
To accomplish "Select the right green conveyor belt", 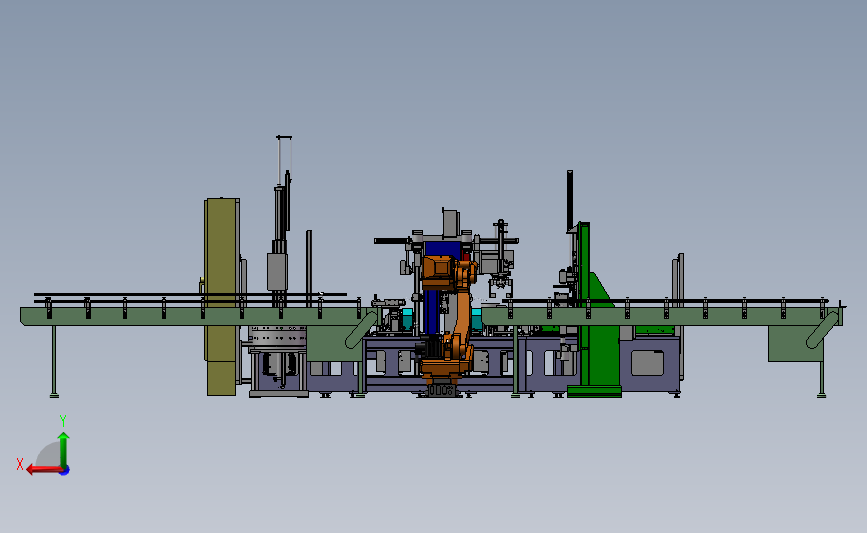I will coord(662,316).
